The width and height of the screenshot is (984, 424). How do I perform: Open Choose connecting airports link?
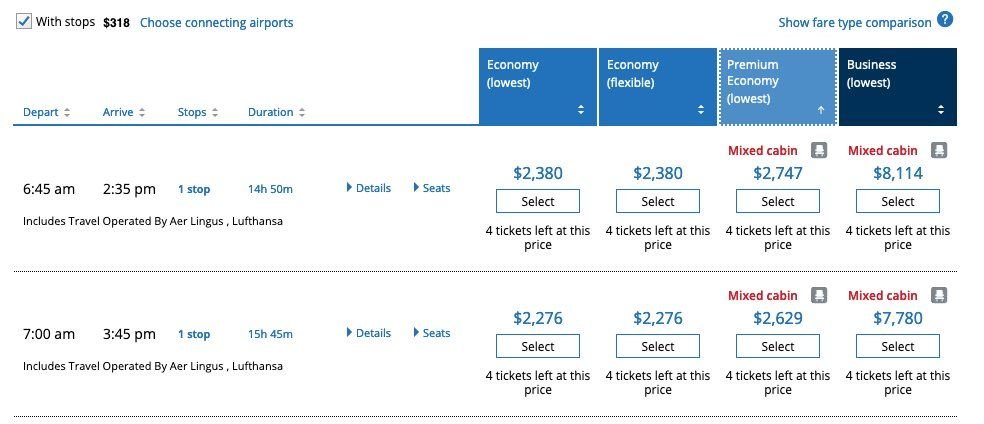coord(216,22)
